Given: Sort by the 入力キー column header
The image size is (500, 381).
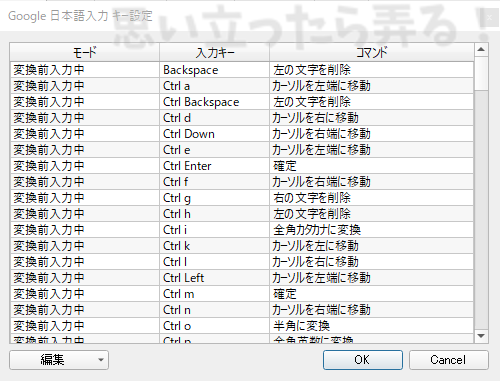Looking at the screenshot, I should pos(214,52).
